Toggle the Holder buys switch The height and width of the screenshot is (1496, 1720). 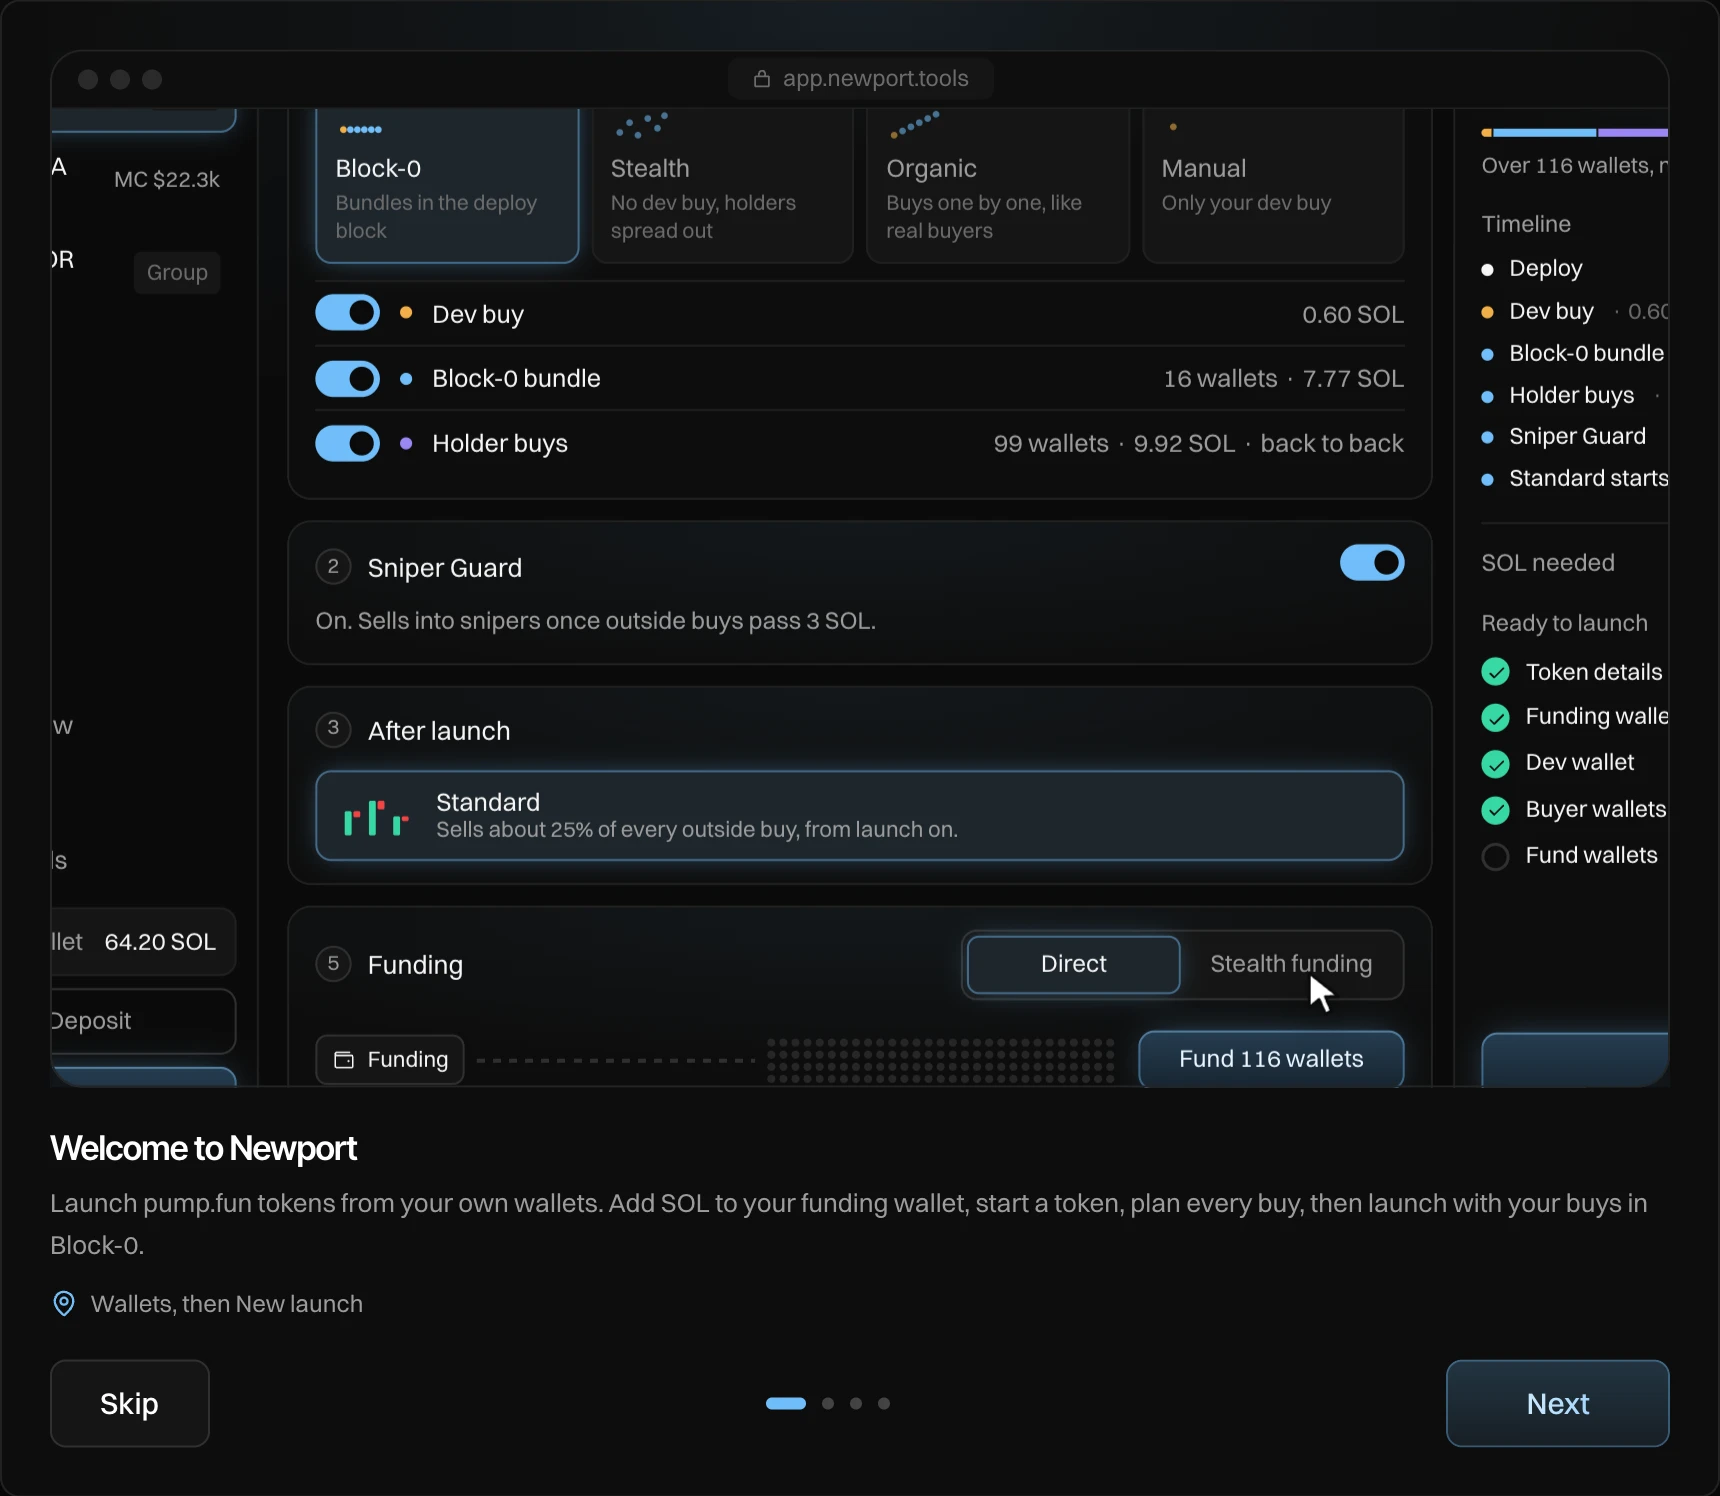(x=347, y=443)
